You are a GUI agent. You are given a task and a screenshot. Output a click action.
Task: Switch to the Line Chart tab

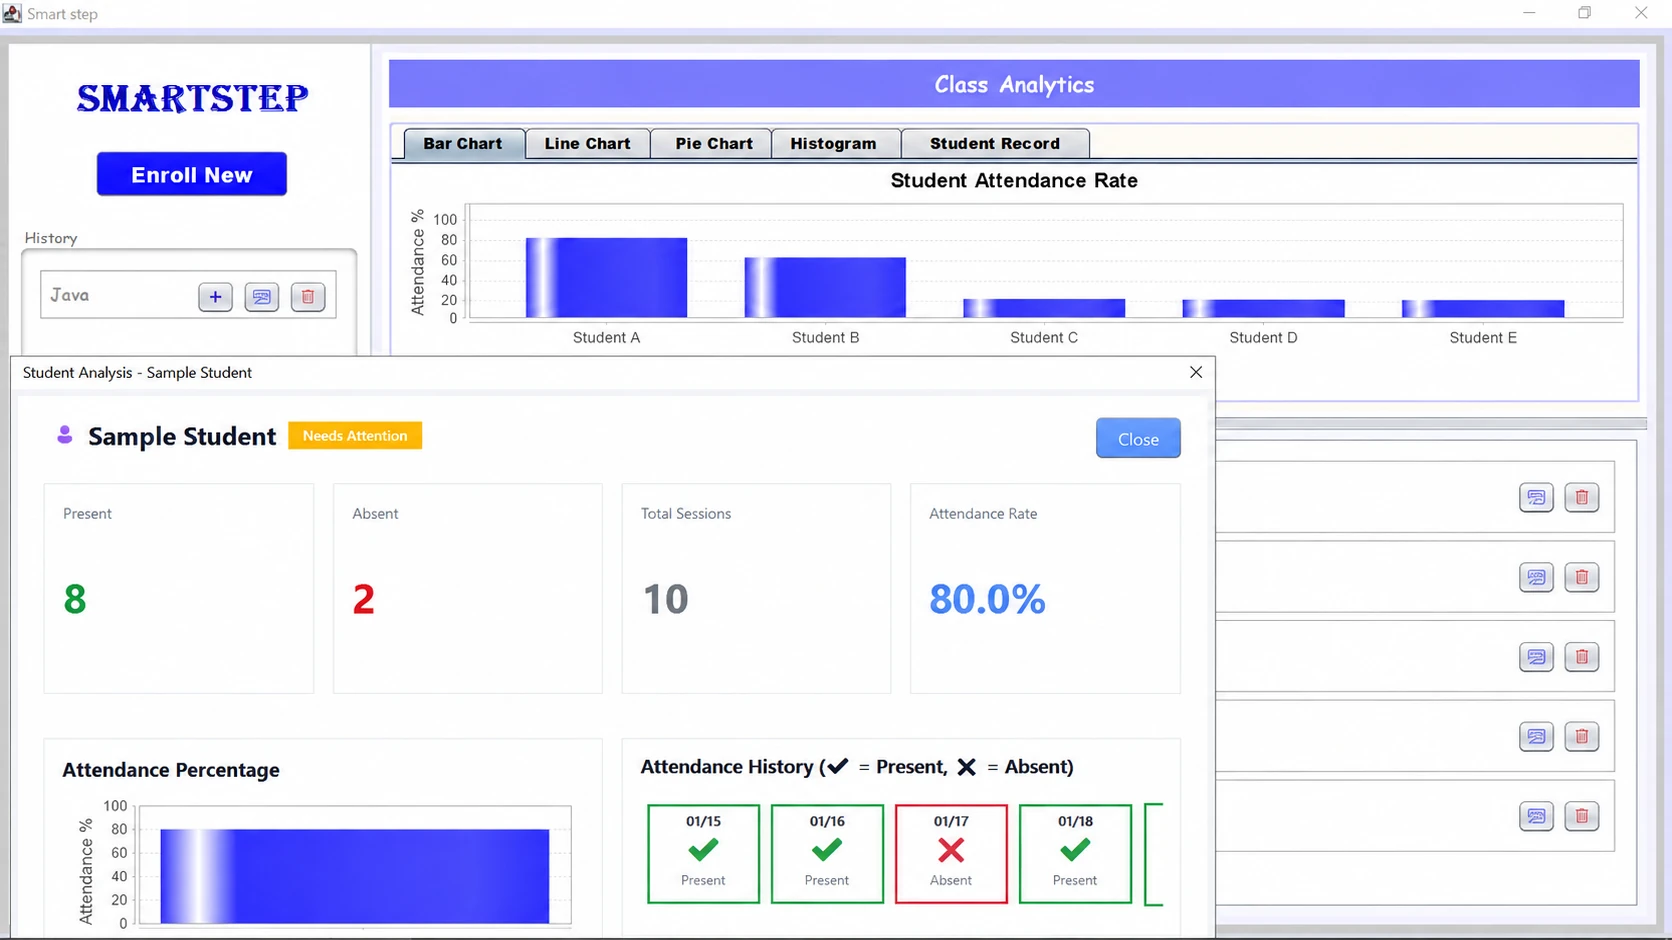point(588,144)
